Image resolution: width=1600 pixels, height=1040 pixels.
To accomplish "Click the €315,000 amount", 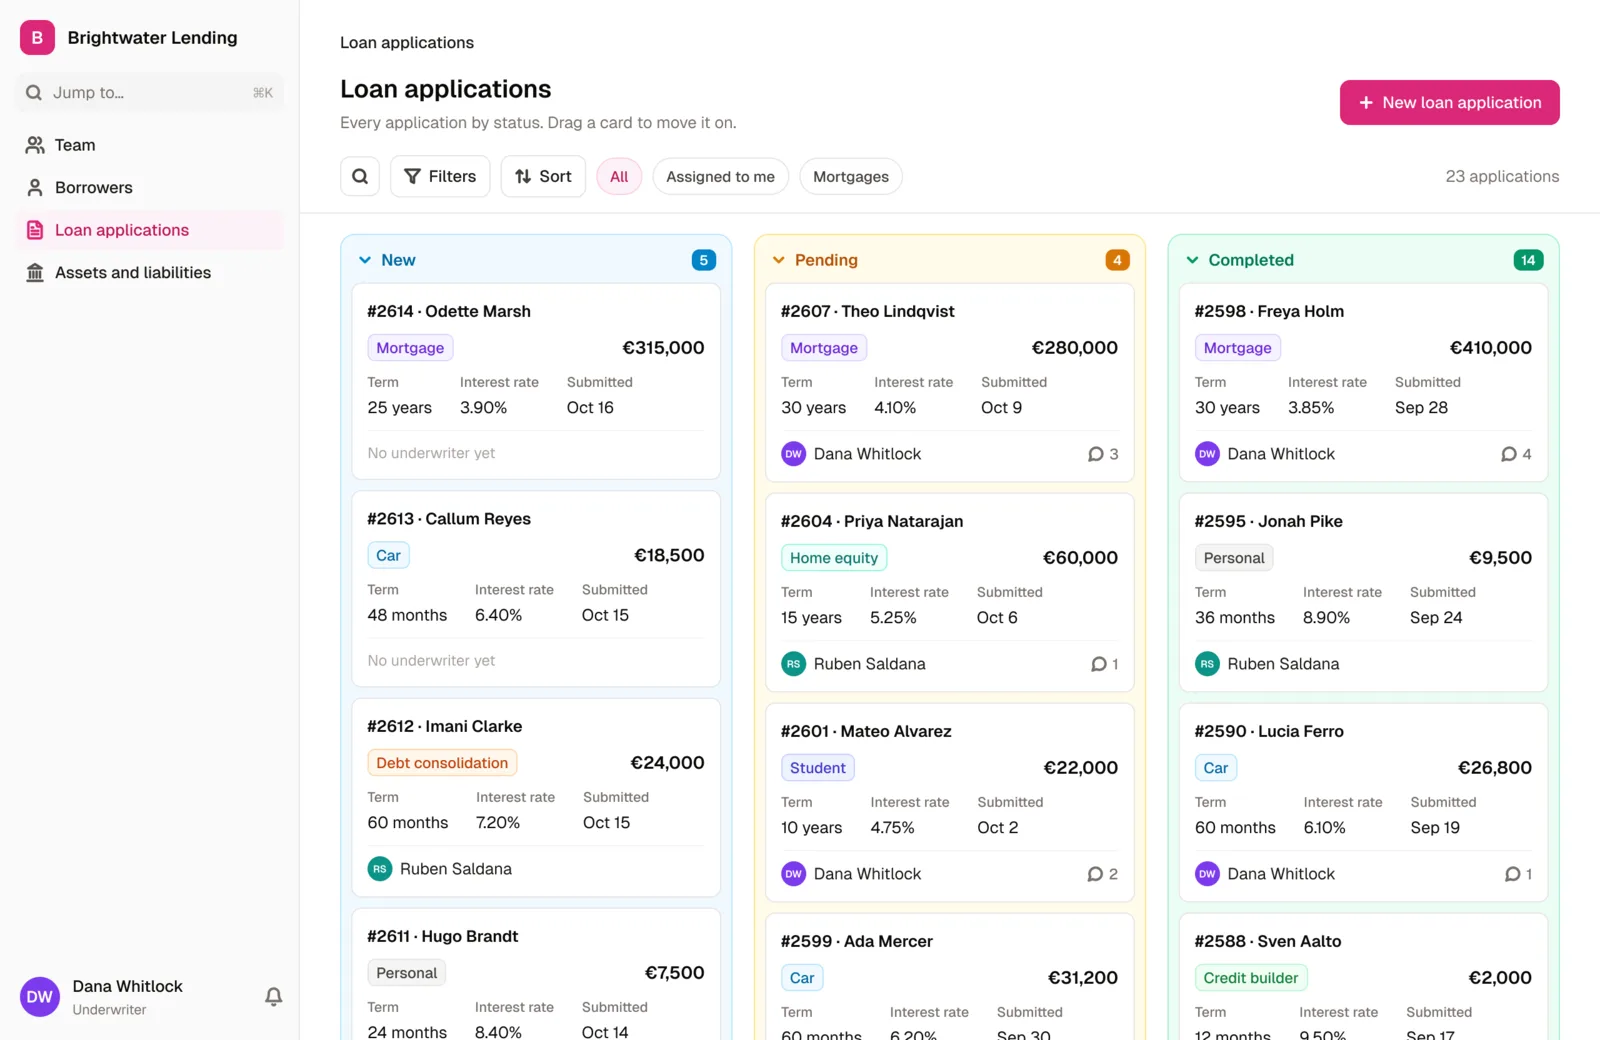I will 663,348.
